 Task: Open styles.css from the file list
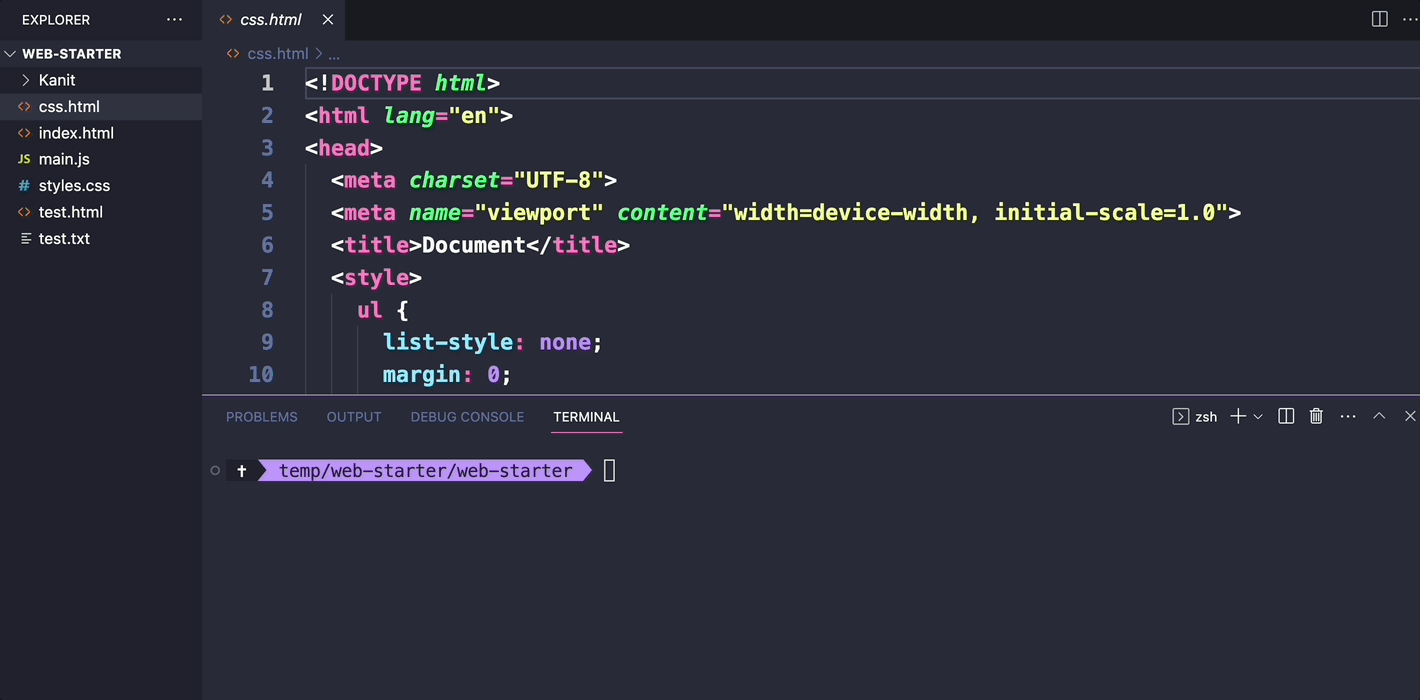click(x=74, y=186)
